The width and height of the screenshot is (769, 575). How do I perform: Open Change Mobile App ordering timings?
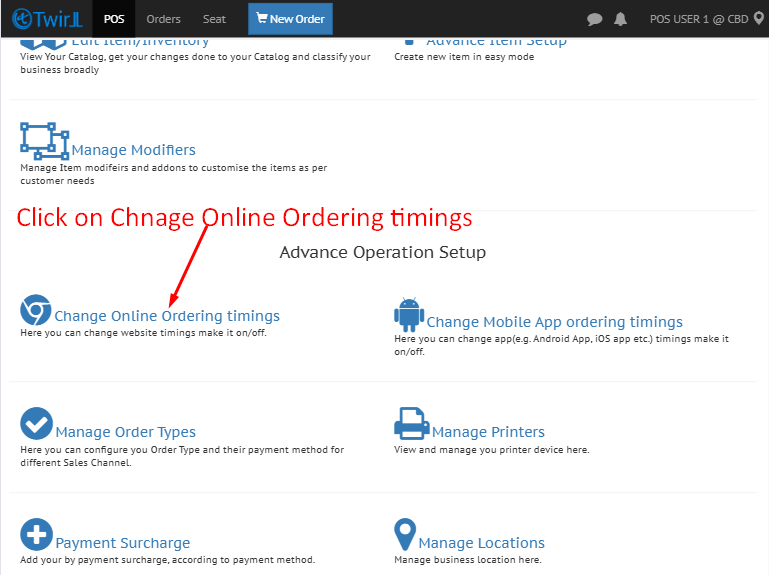coord(554,322)
